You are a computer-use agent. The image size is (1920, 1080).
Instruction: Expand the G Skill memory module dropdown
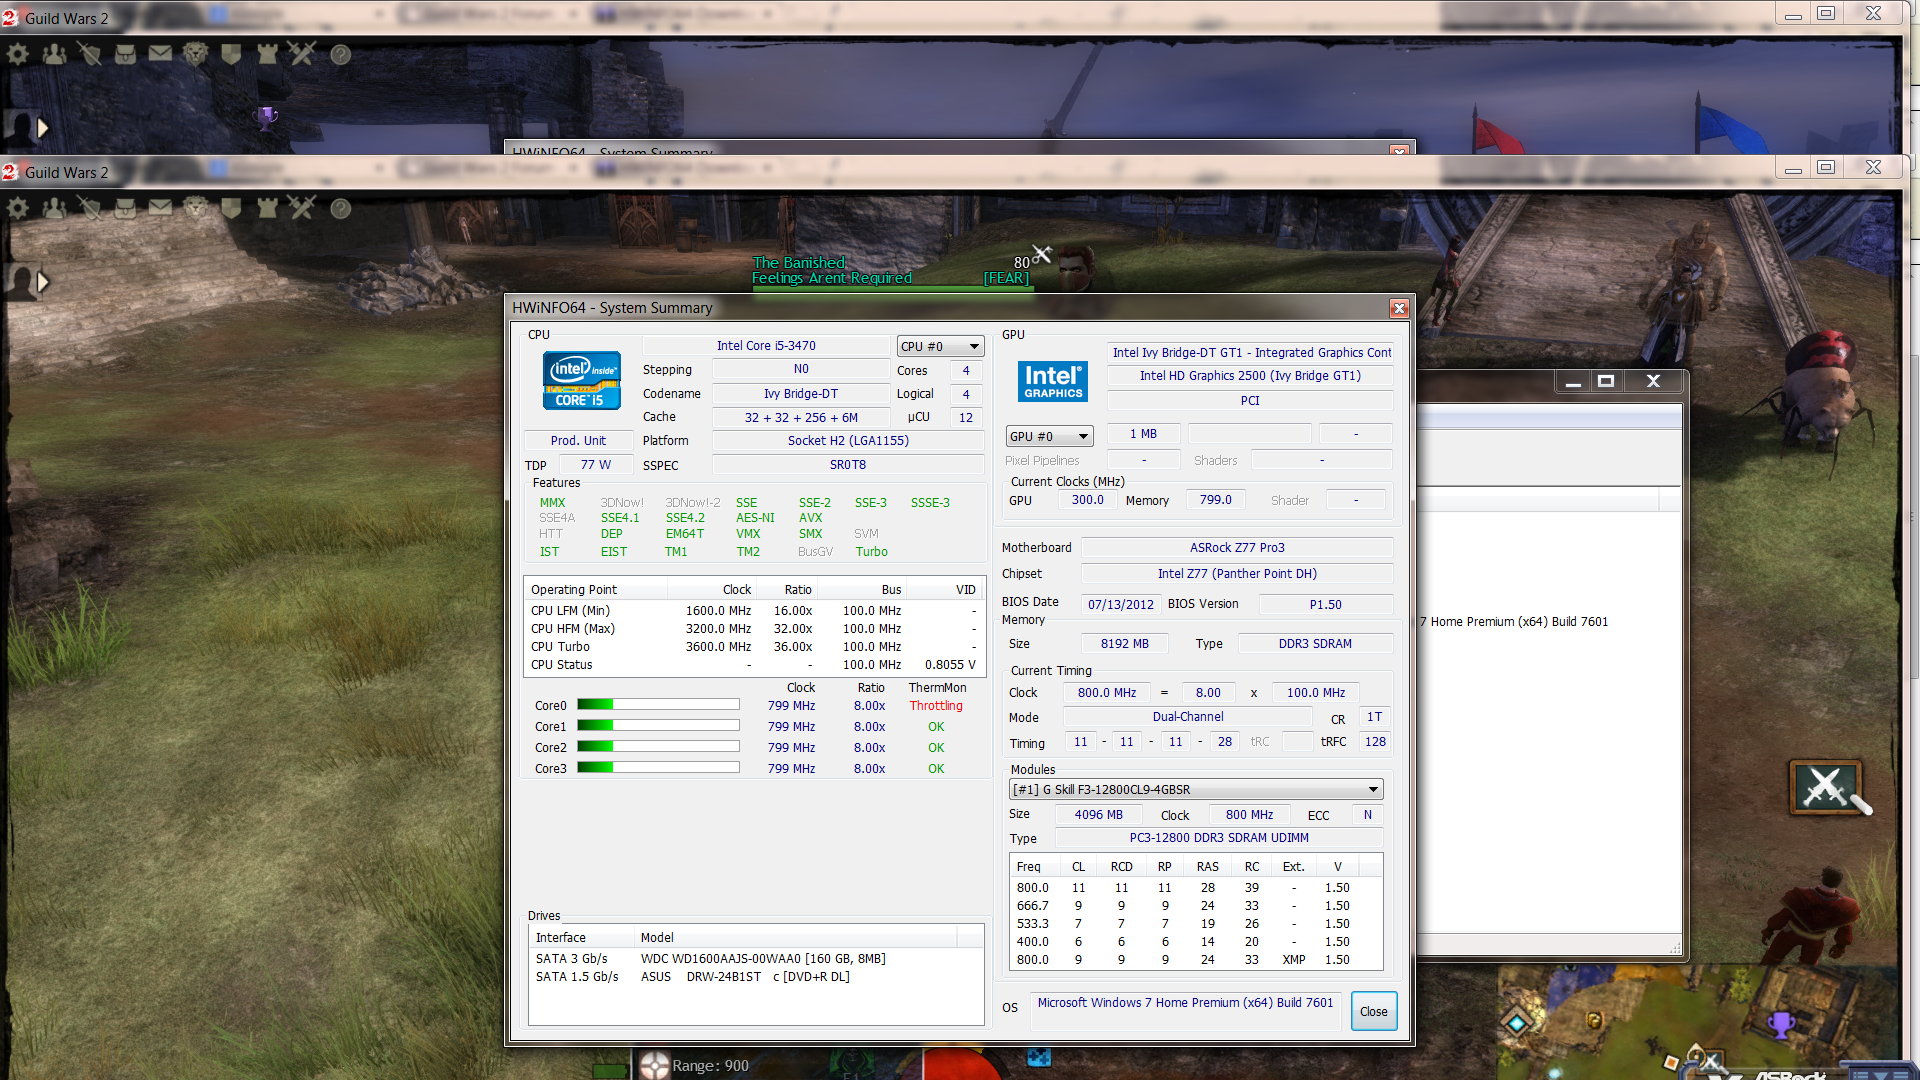coord(1196,789)
